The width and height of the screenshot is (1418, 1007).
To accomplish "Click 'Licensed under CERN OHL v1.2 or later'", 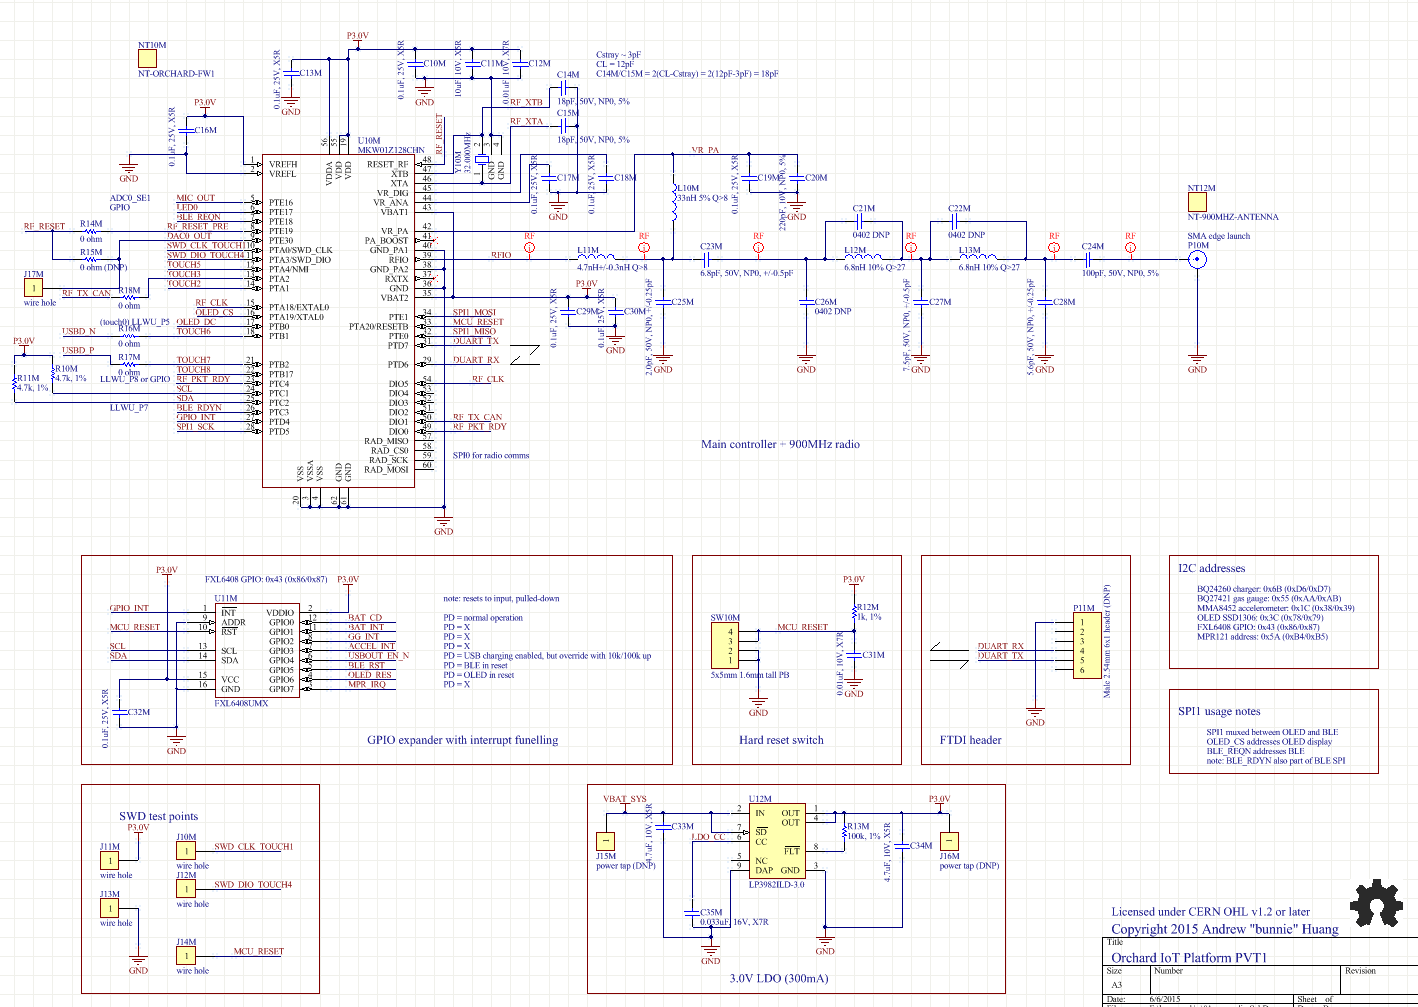I will (x=1210, y=911).
